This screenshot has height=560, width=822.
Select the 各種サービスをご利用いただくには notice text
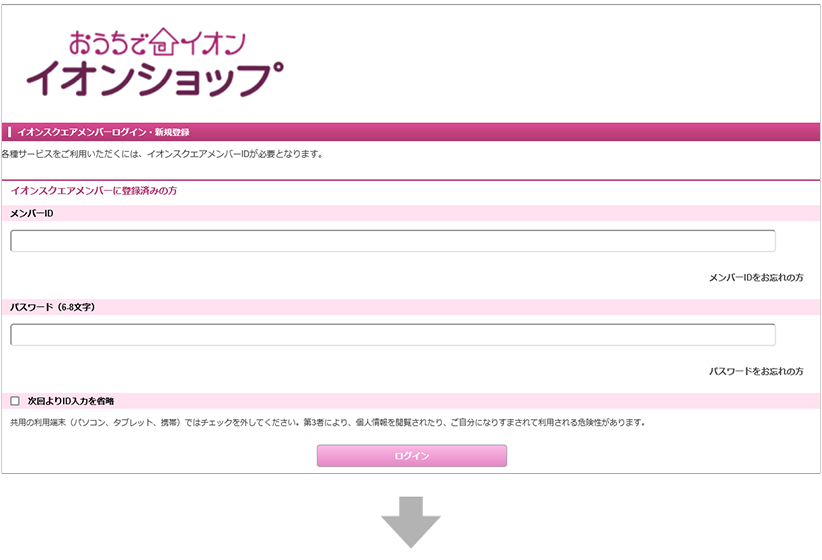pos(163,154)
